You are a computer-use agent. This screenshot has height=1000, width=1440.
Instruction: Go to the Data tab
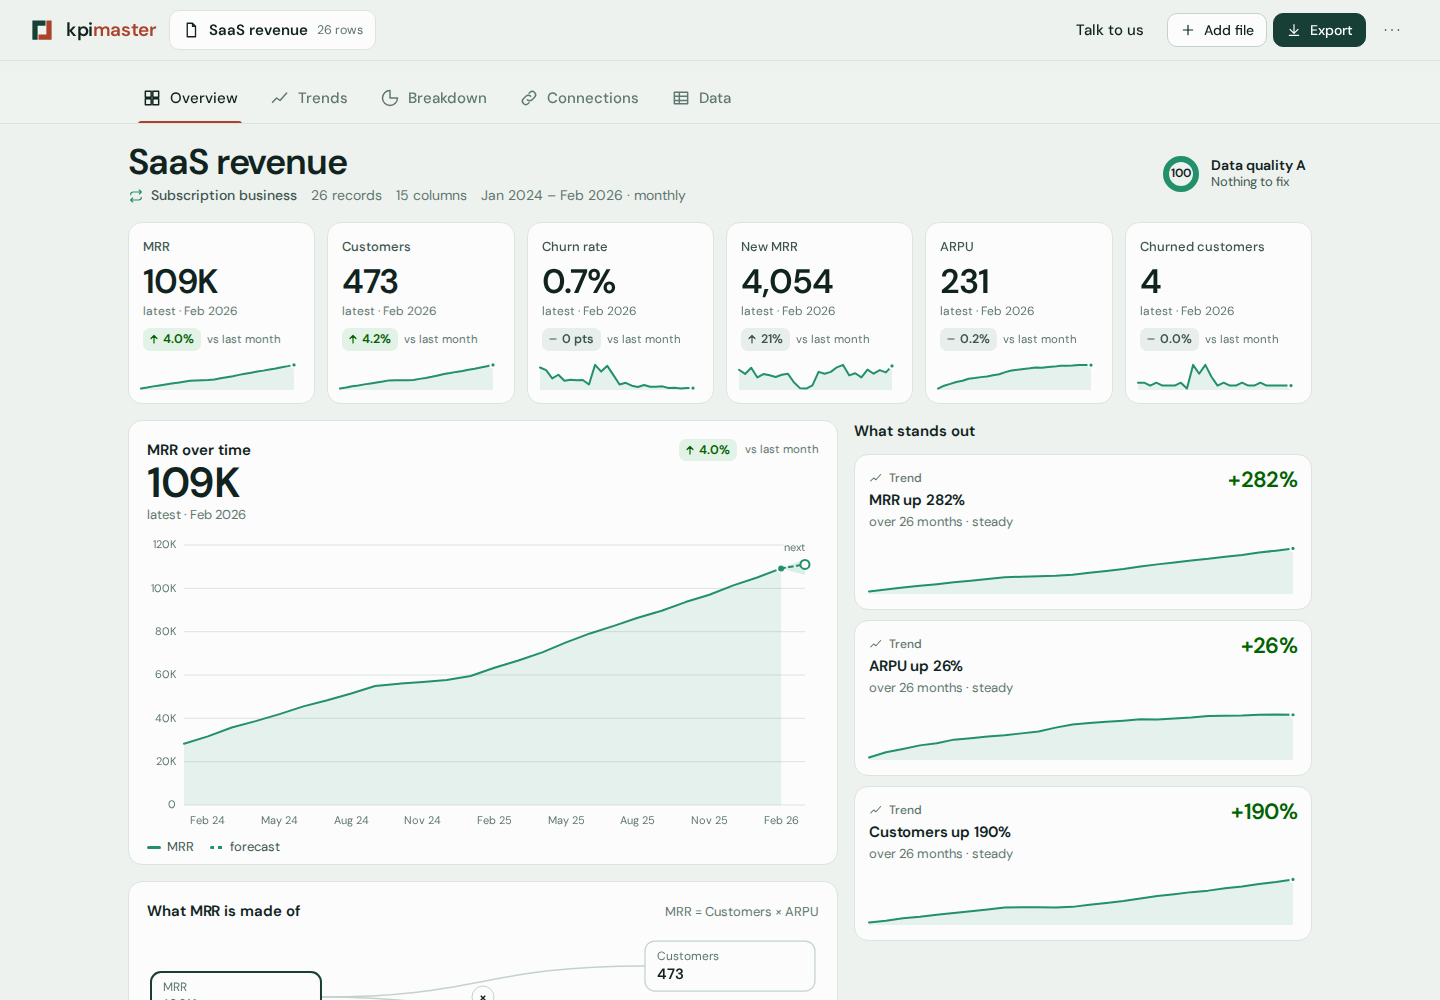(x=702, y=98)
